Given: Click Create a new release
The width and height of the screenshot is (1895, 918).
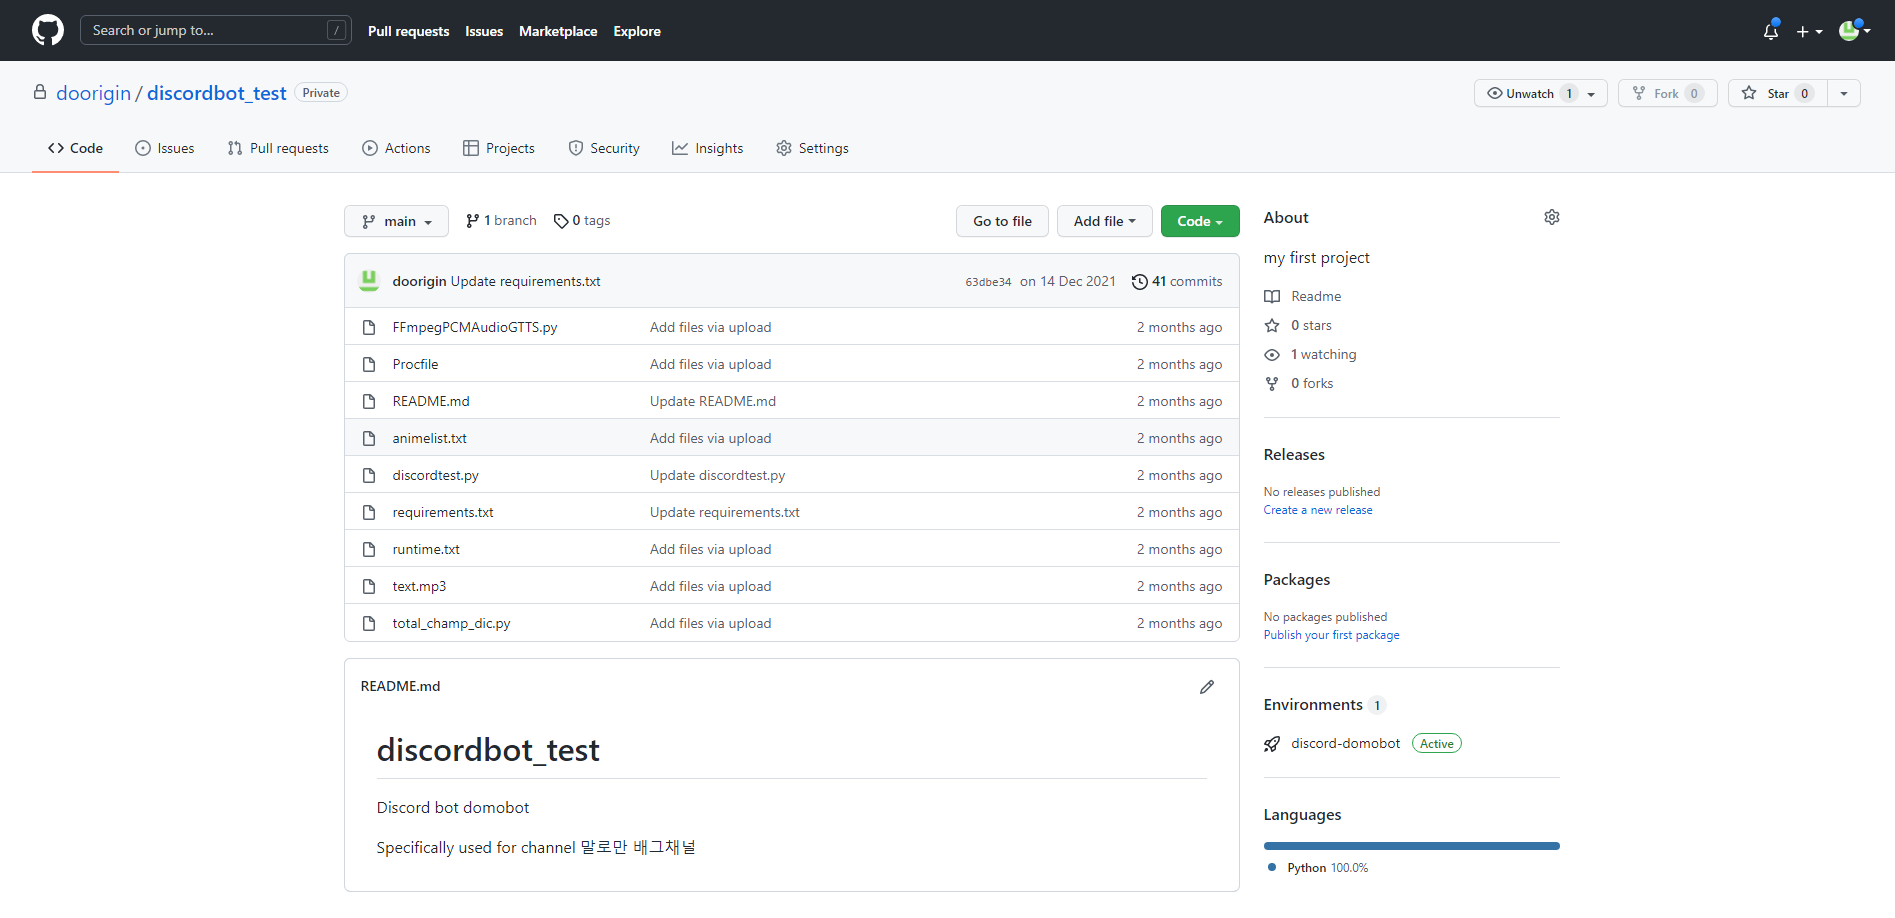Looking at the screenshot, I should (x=1318, y=510).
